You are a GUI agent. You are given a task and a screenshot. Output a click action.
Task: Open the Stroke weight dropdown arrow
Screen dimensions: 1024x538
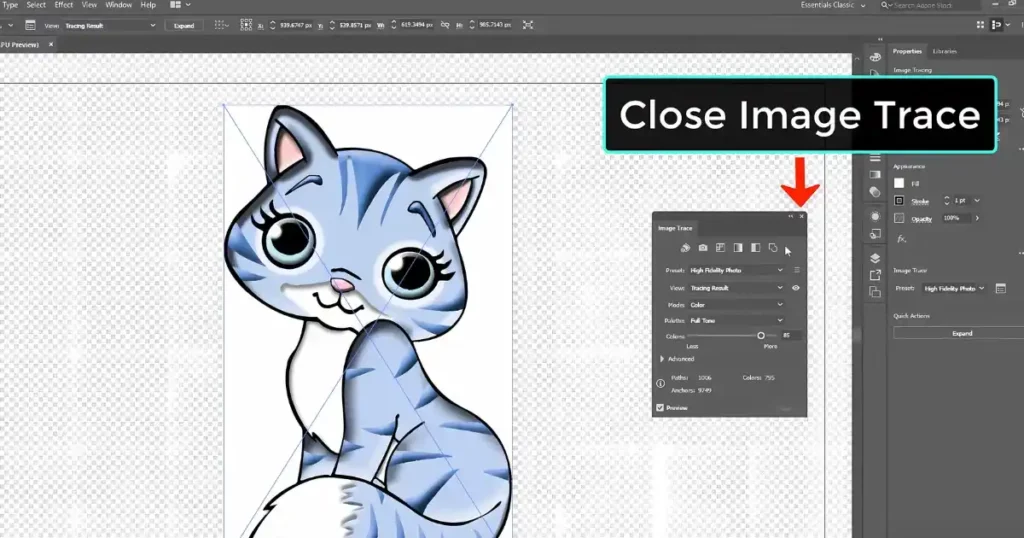[977, 200]
